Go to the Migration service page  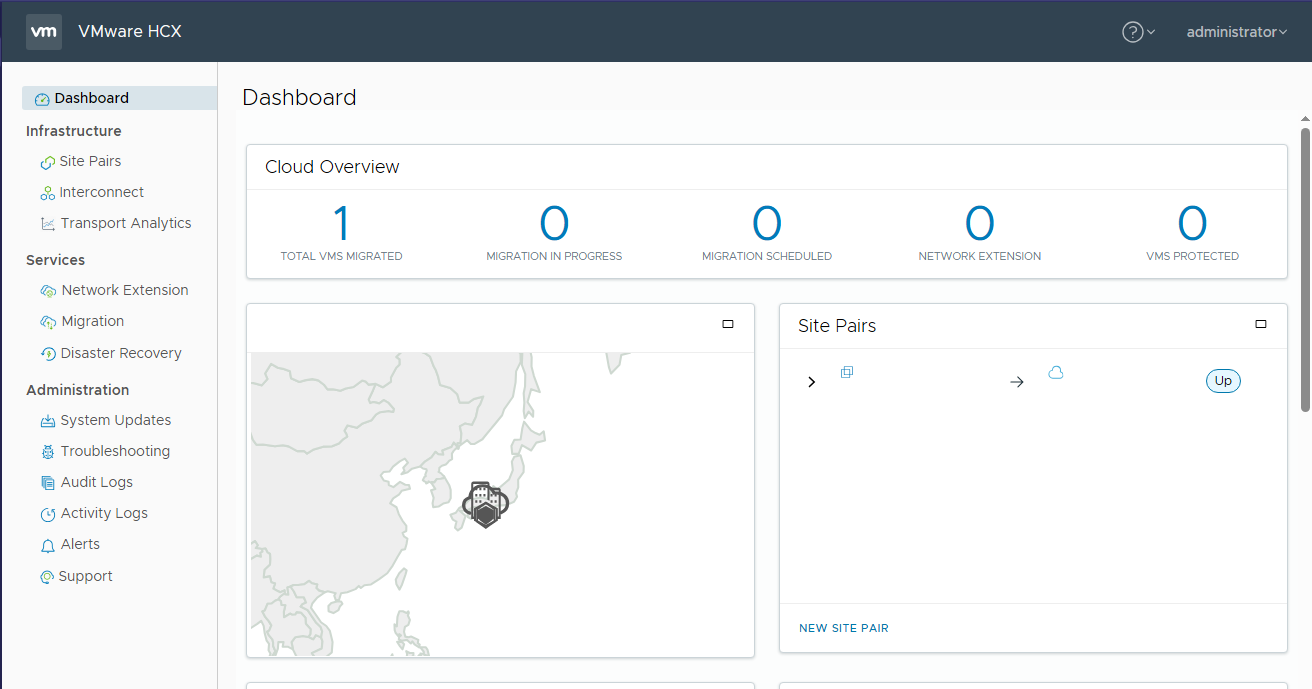tap(93, 321)
